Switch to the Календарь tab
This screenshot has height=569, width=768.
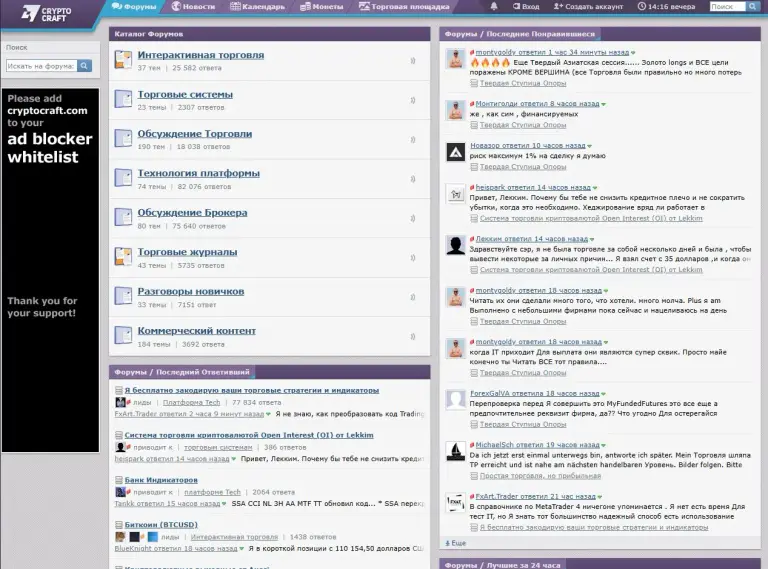[x=257, y=6]
